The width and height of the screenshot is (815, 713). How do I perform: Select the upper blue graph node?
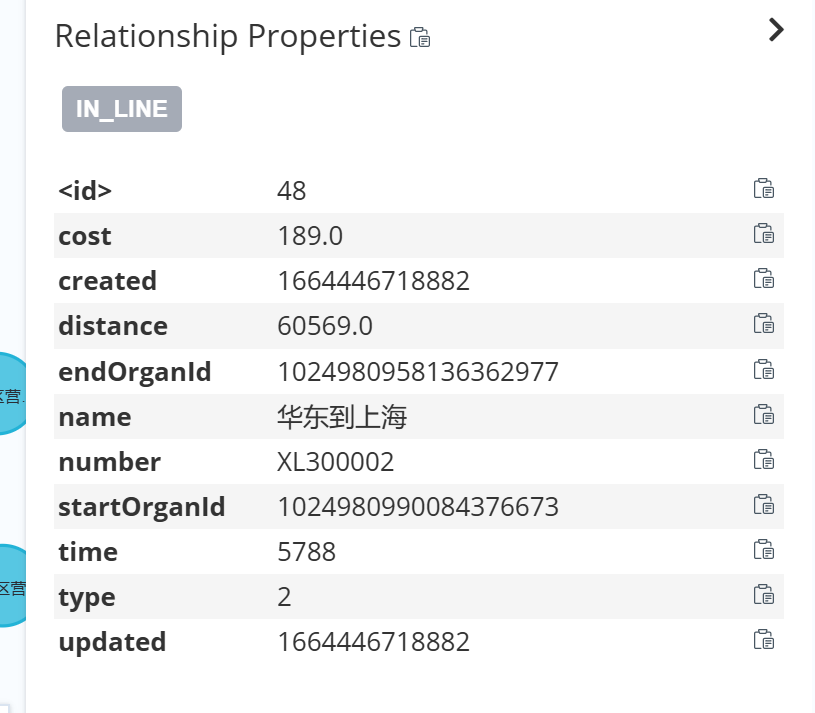10,393
